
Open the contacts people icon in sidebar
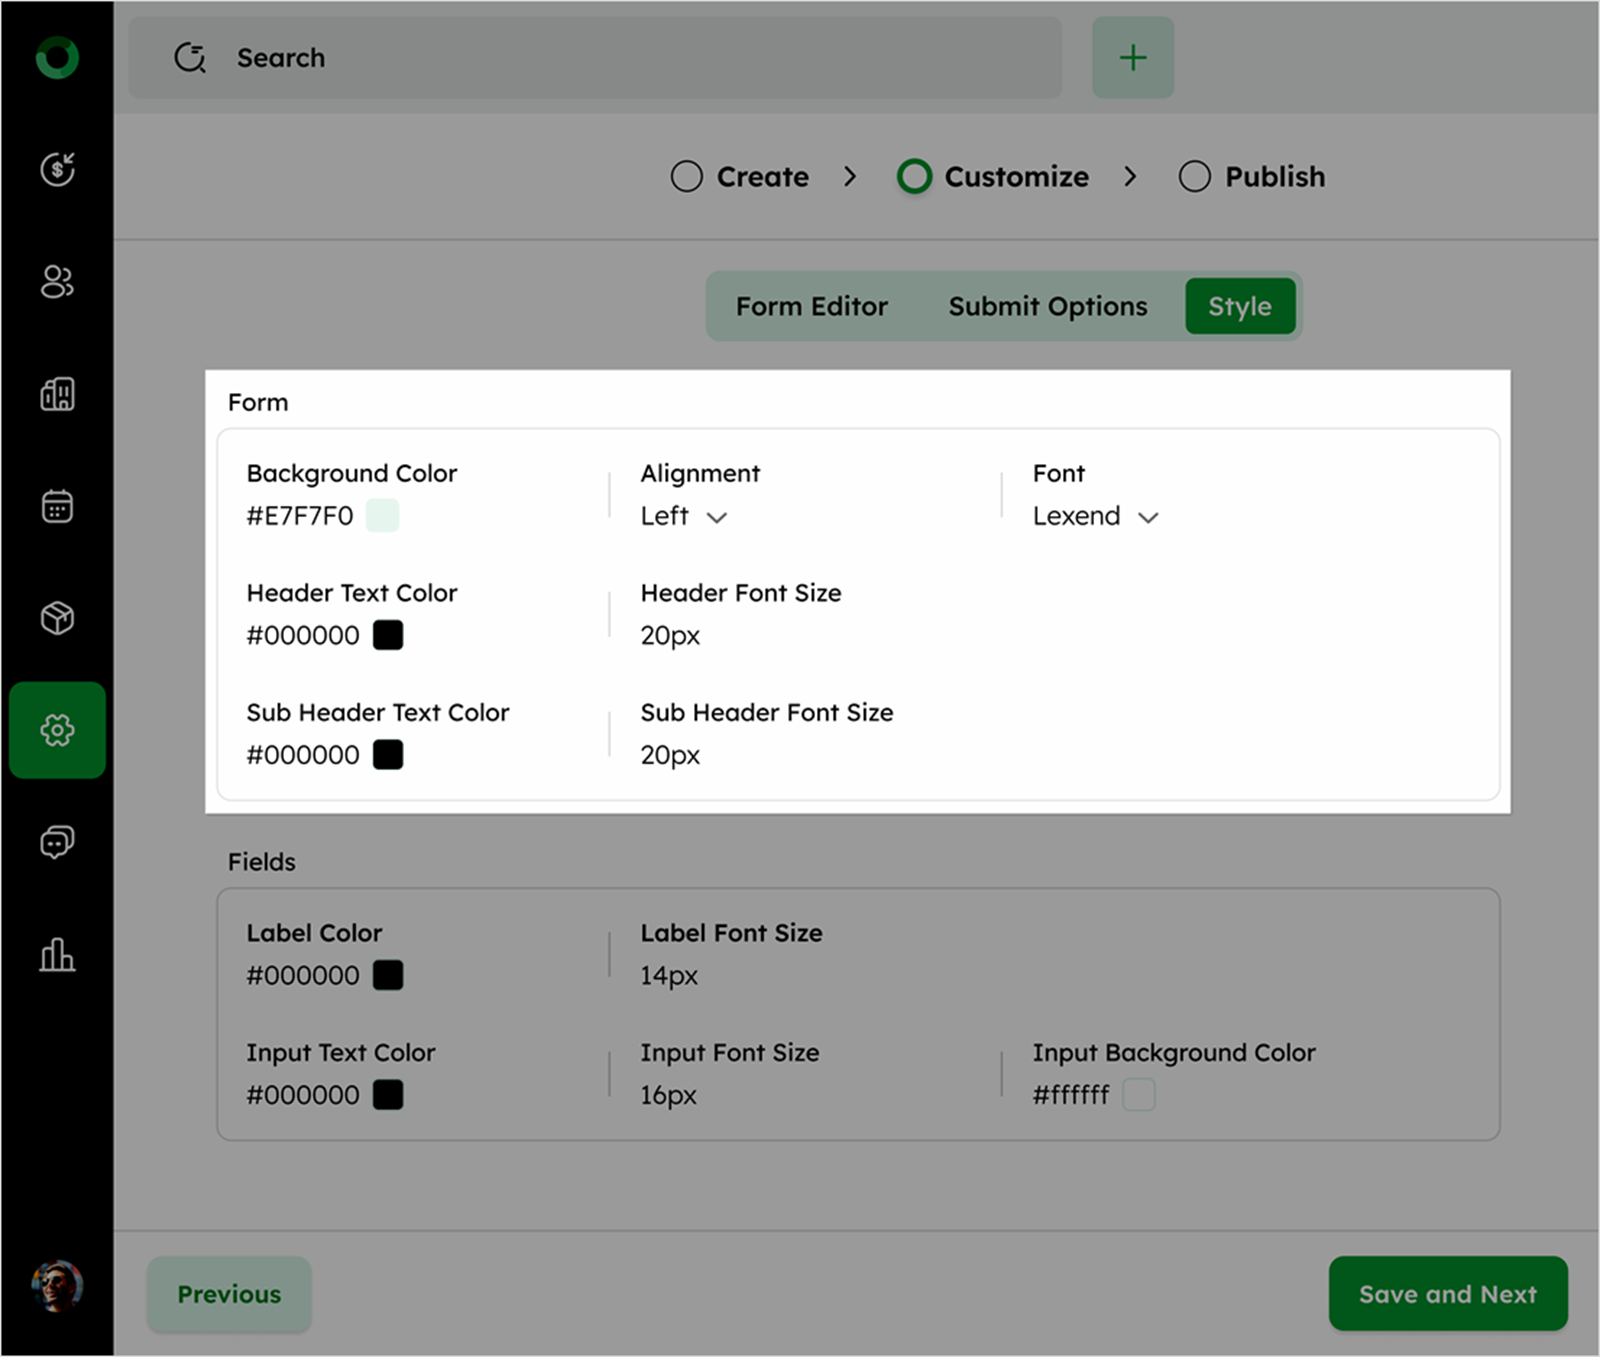(x=57, y=282)
